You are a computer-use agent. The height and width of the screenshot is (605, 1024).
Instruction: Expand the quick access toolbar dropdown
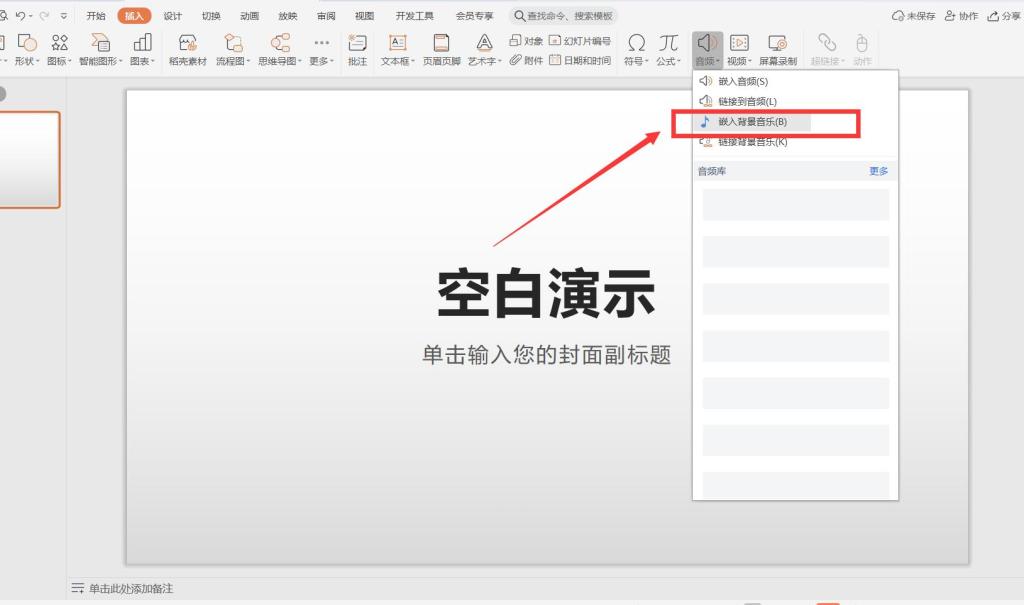[63, 16]
